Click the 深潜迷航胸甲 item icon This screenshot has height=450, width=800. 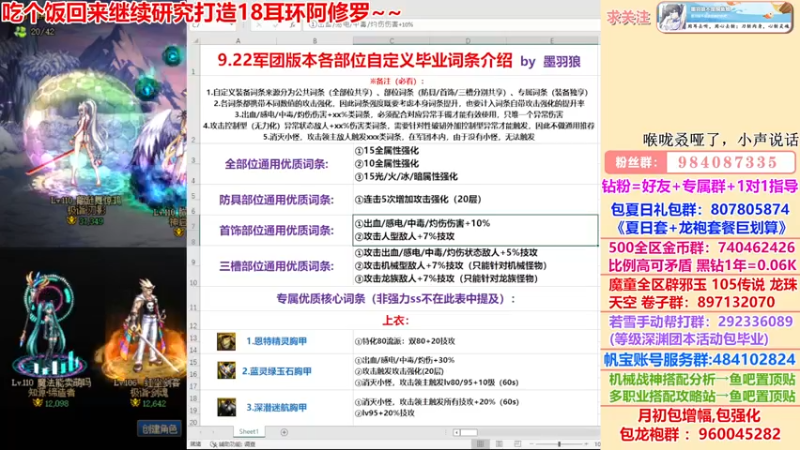tap(226, 407)
